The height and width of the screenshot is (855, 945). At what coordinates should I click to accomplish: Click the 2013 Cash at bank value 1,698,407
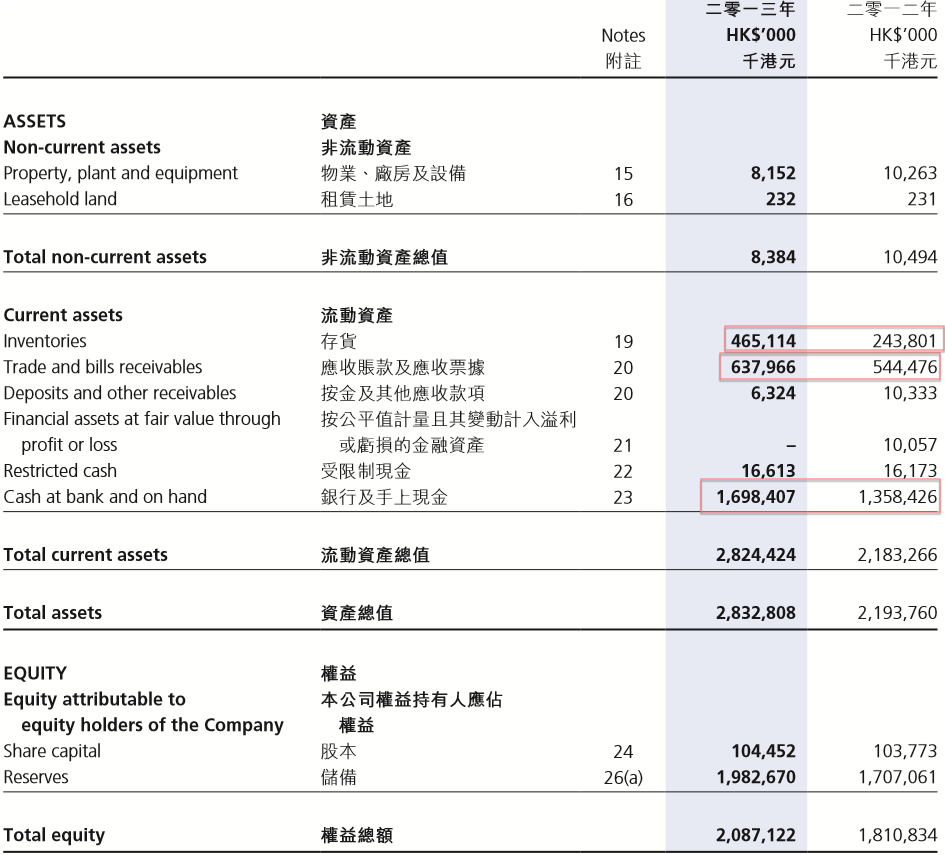pyautogui.click(x=755, y=497)
